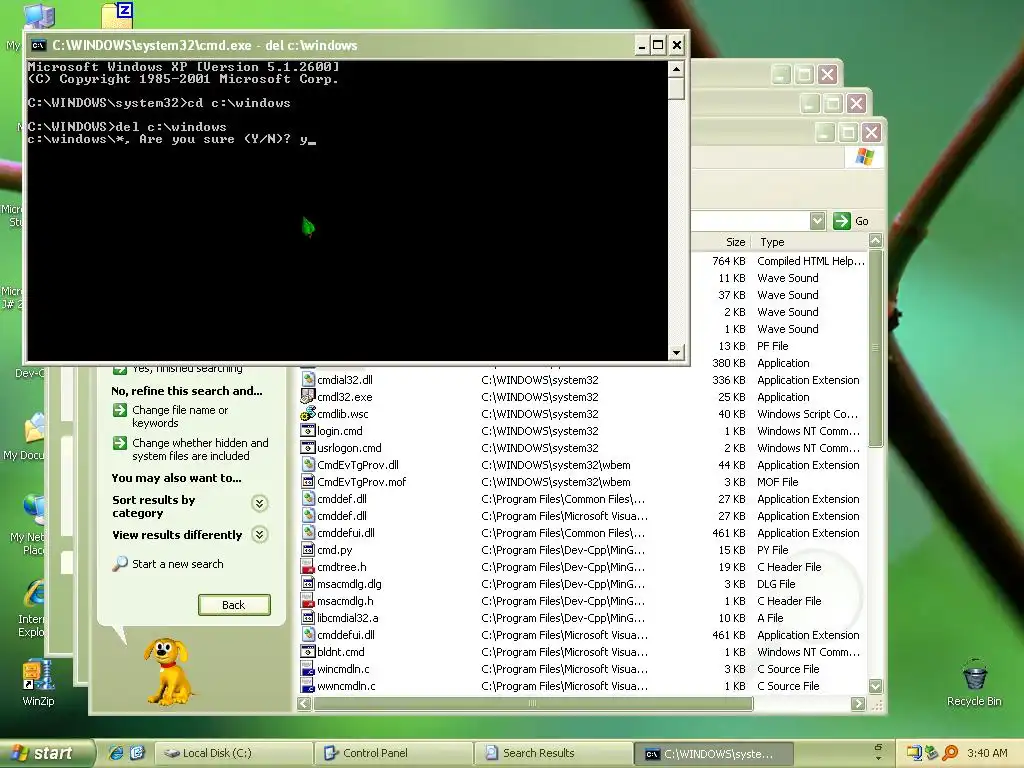Viewport: 1024px width, 768px height.
Task: Click the cmd.exe command prompt area
Action: coord(347,210)
